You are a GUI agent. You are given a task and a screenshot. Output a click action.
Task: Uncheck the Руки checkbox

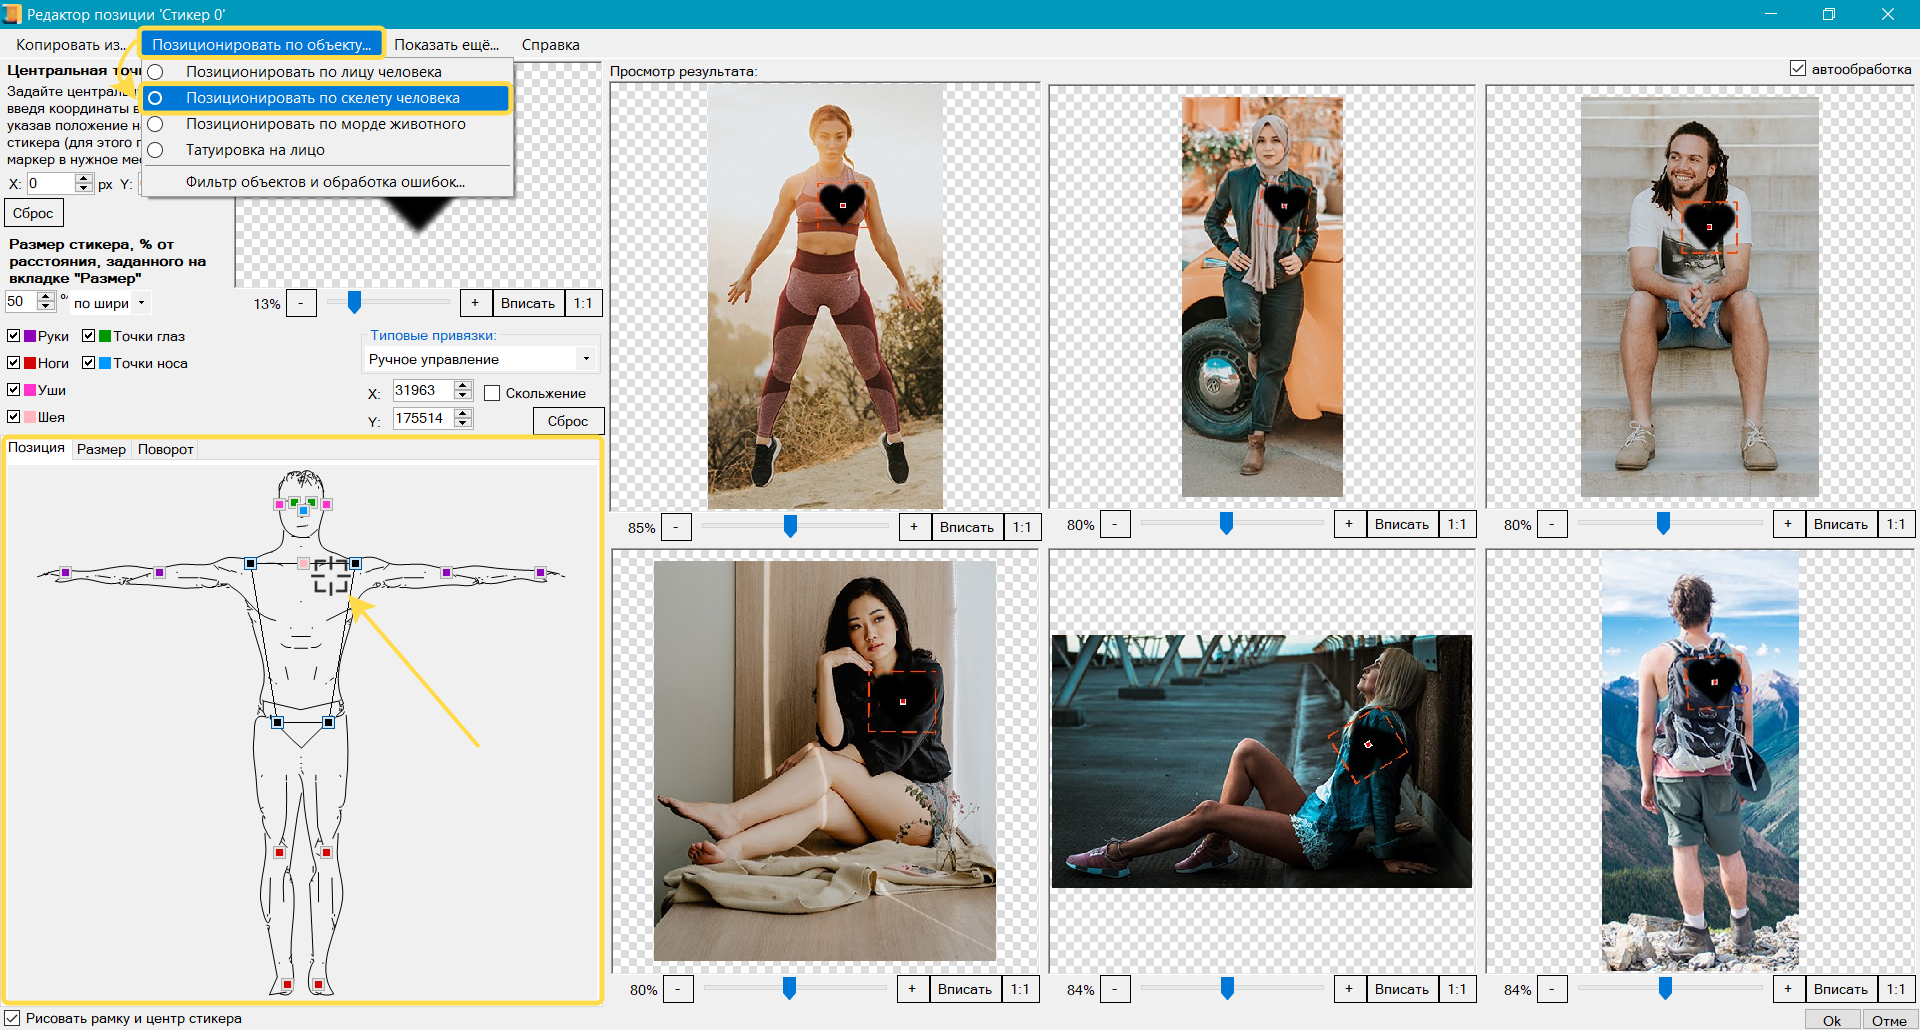point(14,336)
